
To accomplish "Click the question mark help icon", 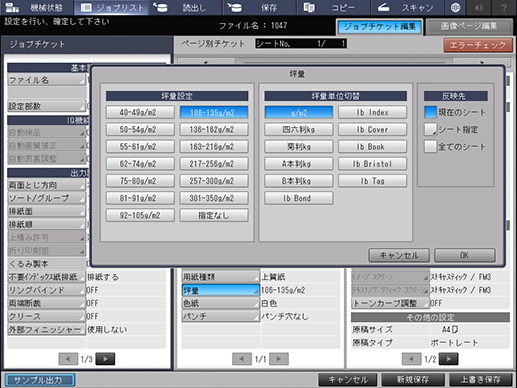I will 504,7.
